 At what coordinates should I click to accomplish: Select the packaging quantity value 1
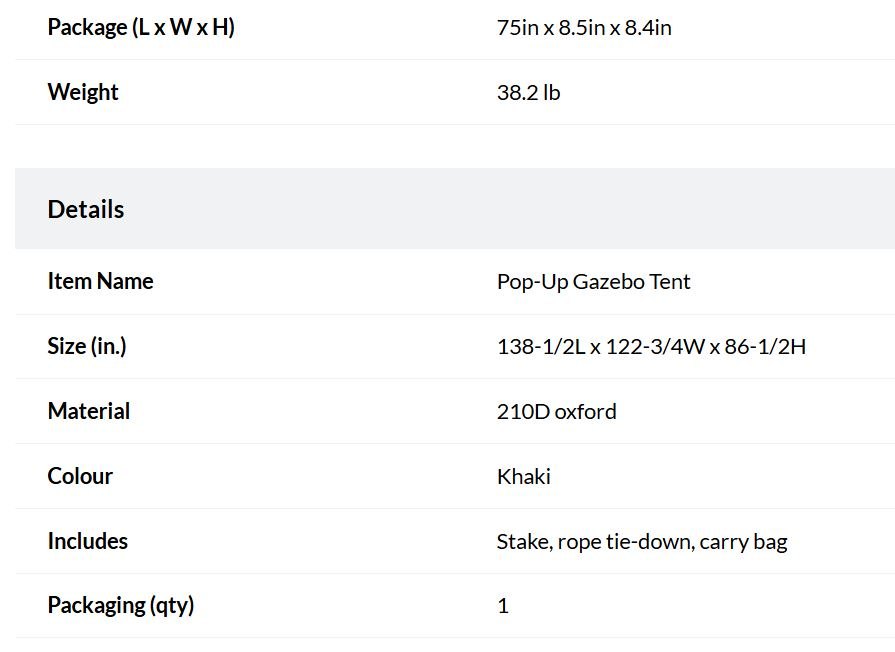(503, 606)
